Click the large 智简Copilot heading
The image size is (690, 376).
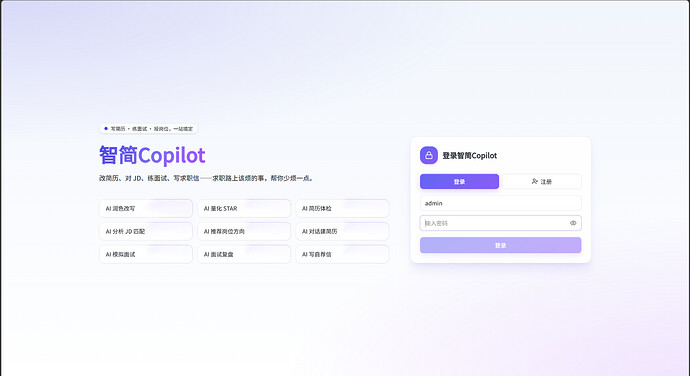(152, 155)
